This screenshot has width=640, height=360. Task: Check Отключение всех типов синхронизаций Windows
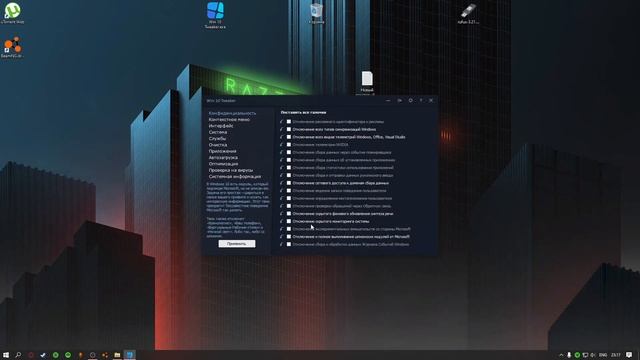(x=289, y=129)
